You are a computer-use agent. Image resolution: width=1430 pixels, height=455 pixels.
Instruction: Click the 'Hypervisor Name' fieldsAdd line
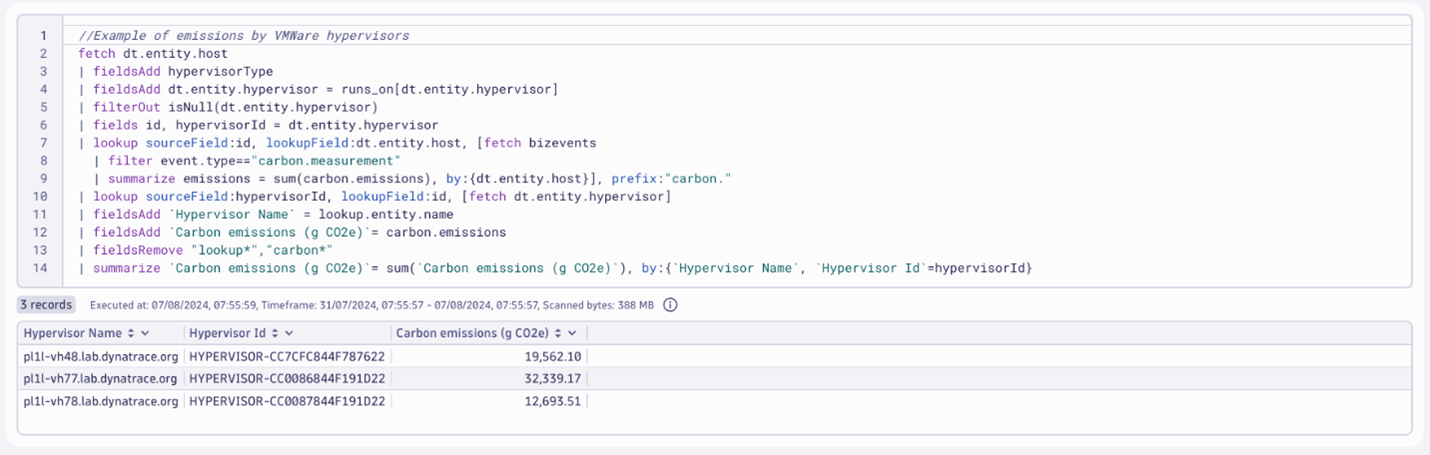click(x=266, y=214)
